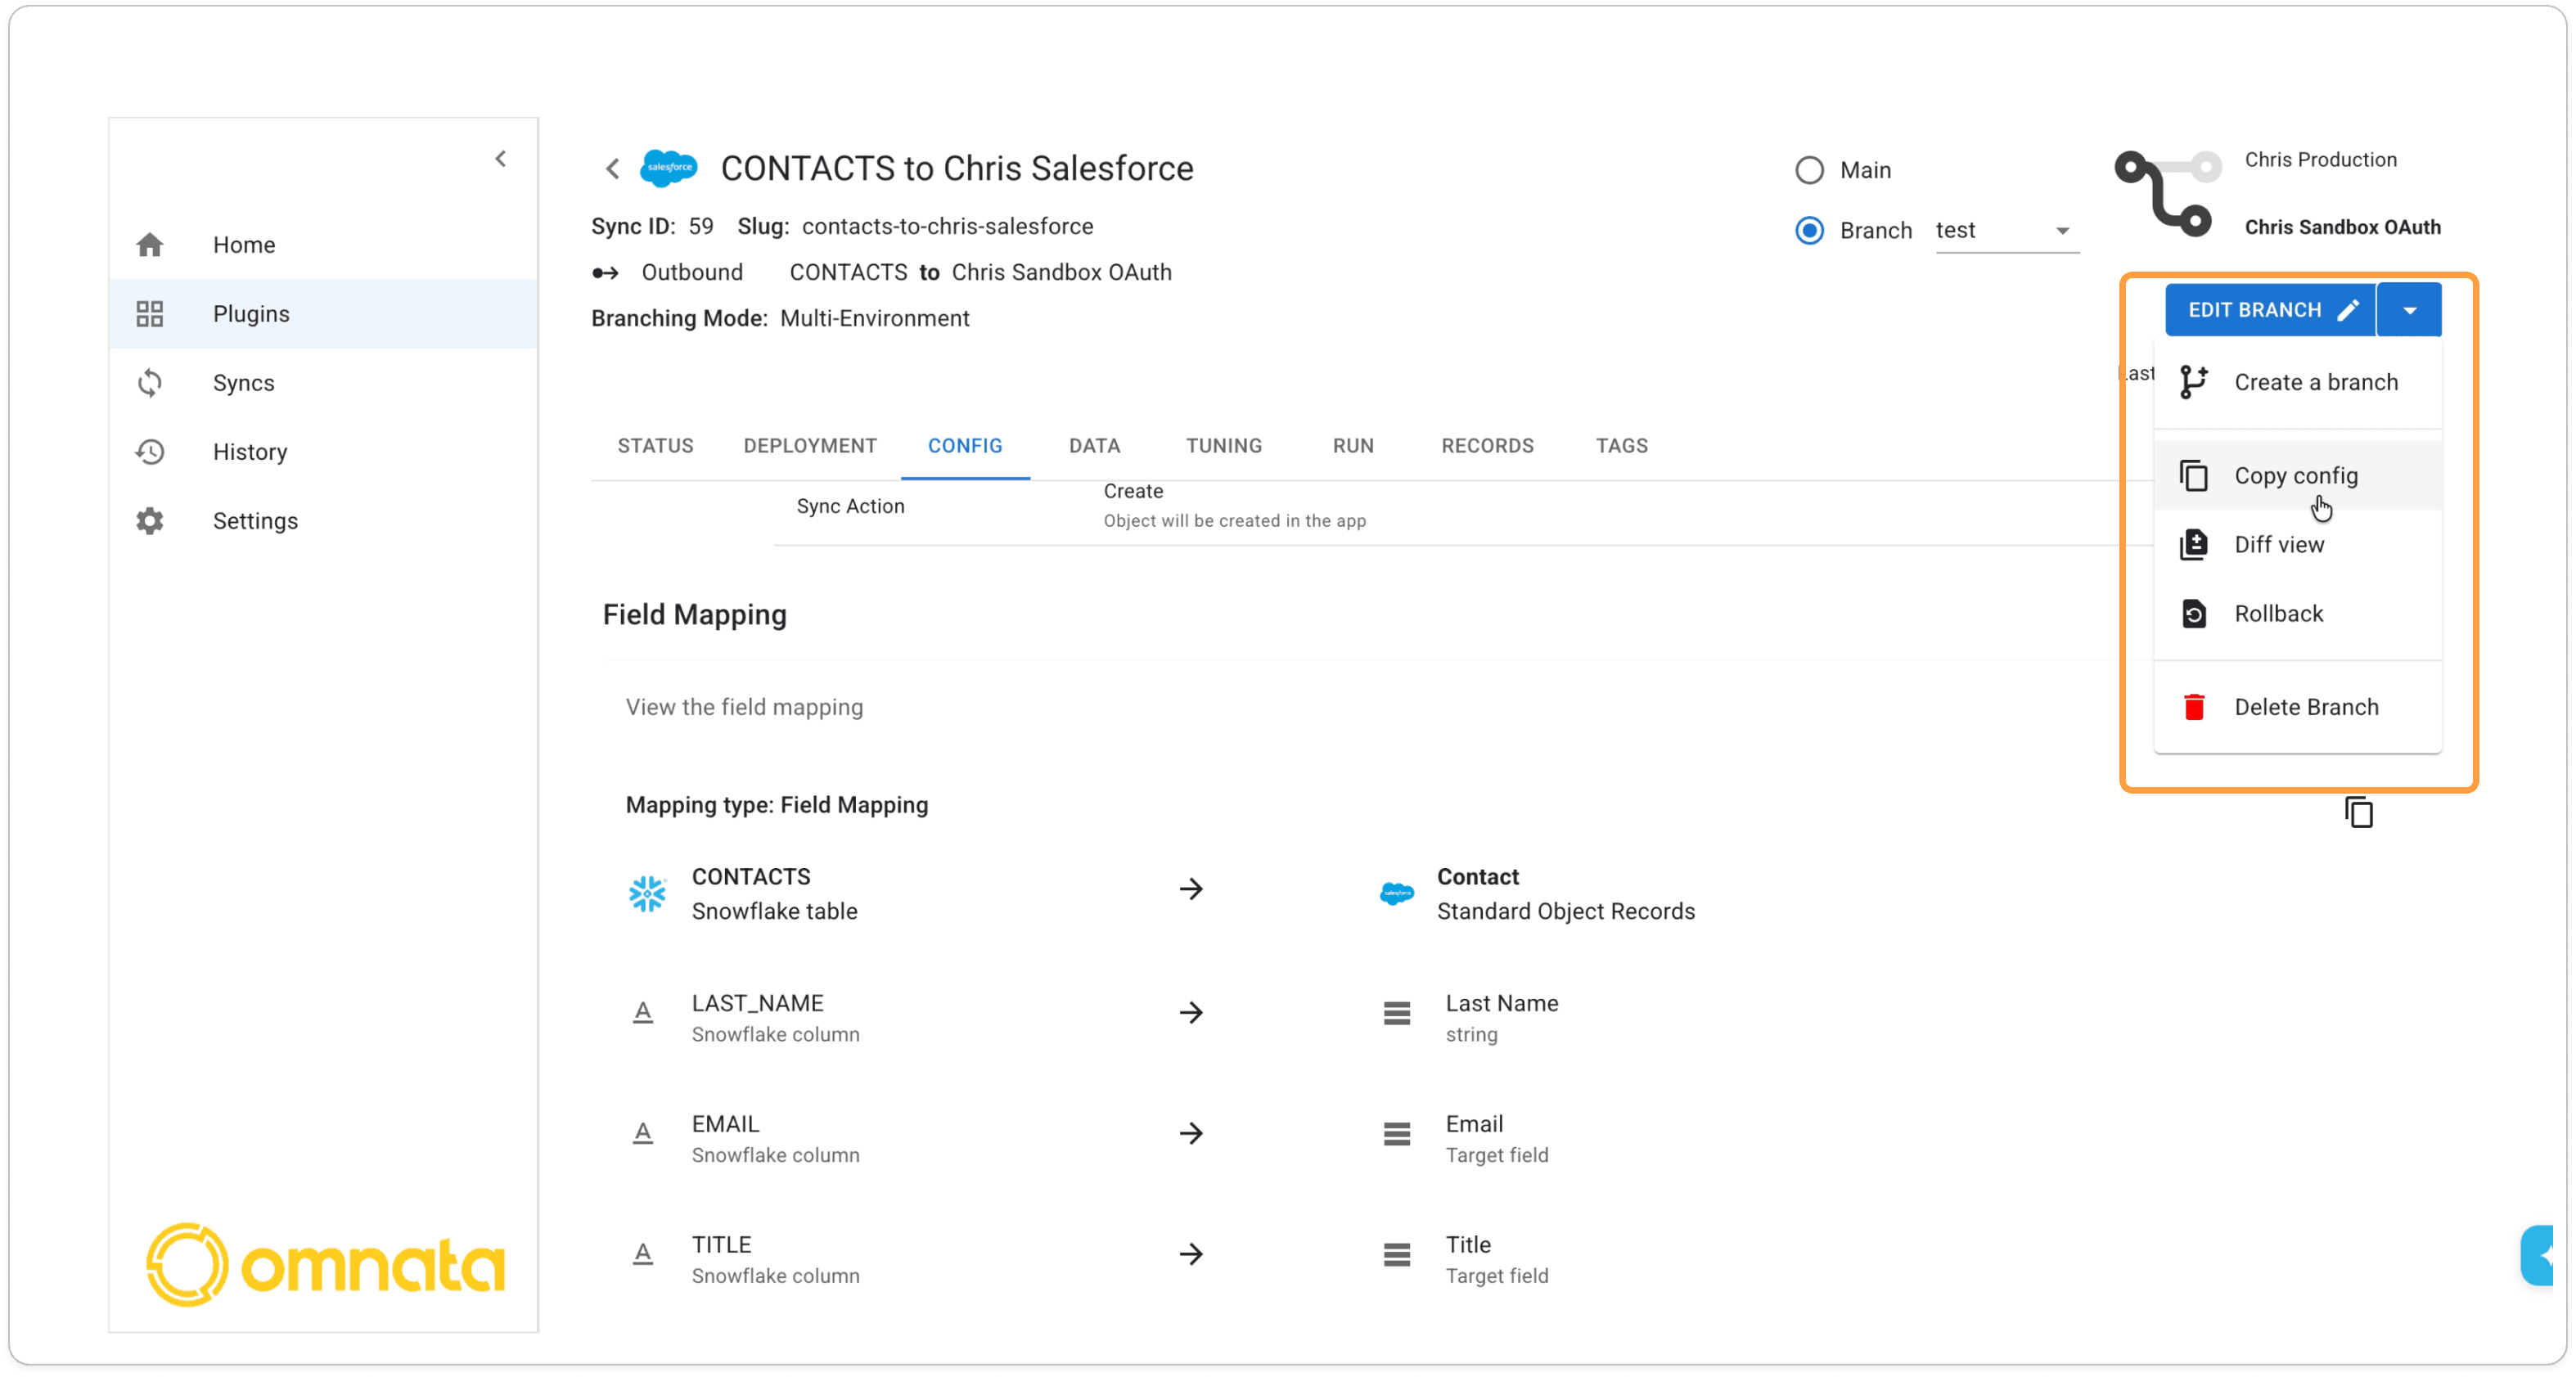
Task: Go back using arrow beside sync title
Action: tap(613, 169)
